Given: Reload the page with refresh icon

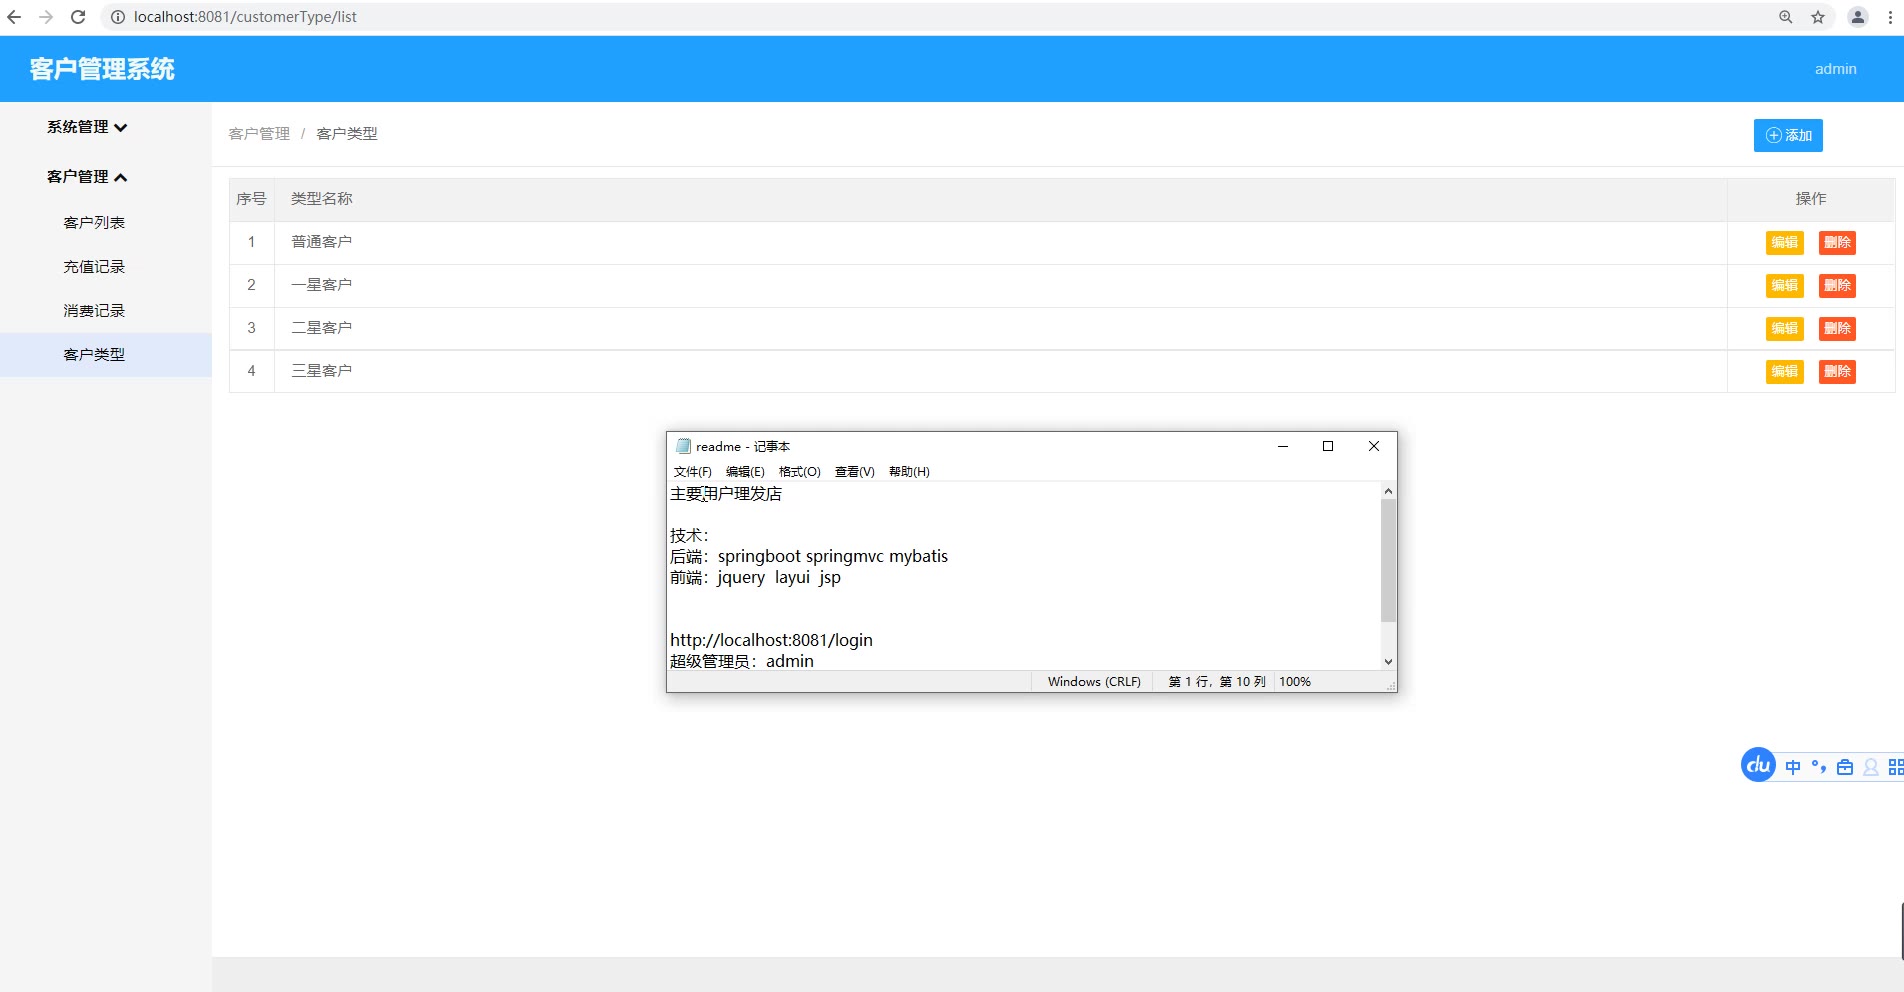Looking at the screenshot, I should point(78,17).
